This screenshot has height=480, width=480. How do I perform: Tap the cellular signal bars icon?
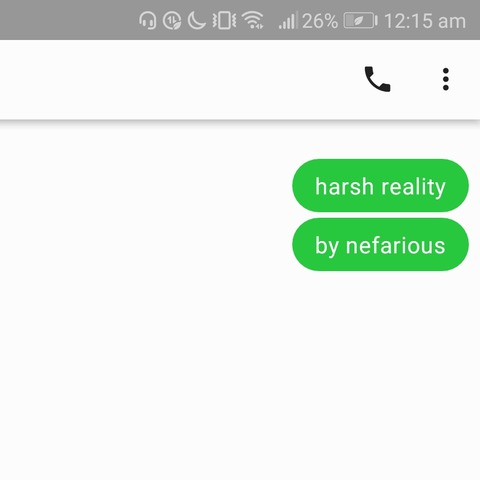(287, 21)
